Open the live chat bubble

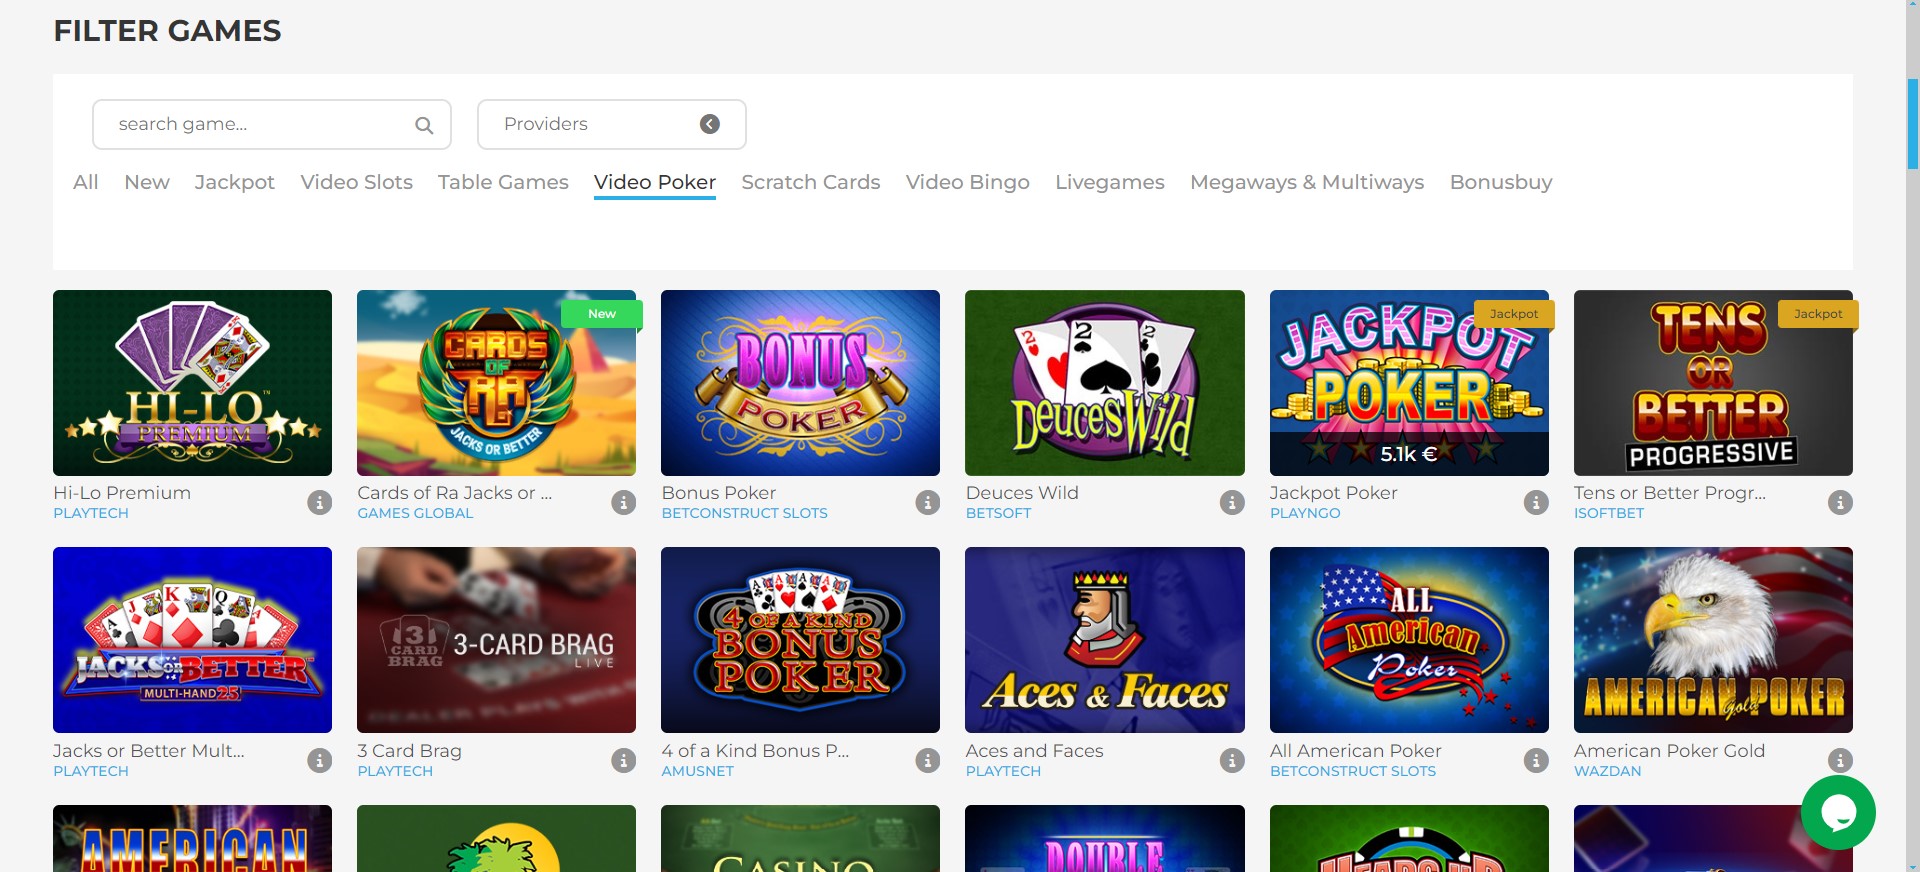coord(1838,812)
